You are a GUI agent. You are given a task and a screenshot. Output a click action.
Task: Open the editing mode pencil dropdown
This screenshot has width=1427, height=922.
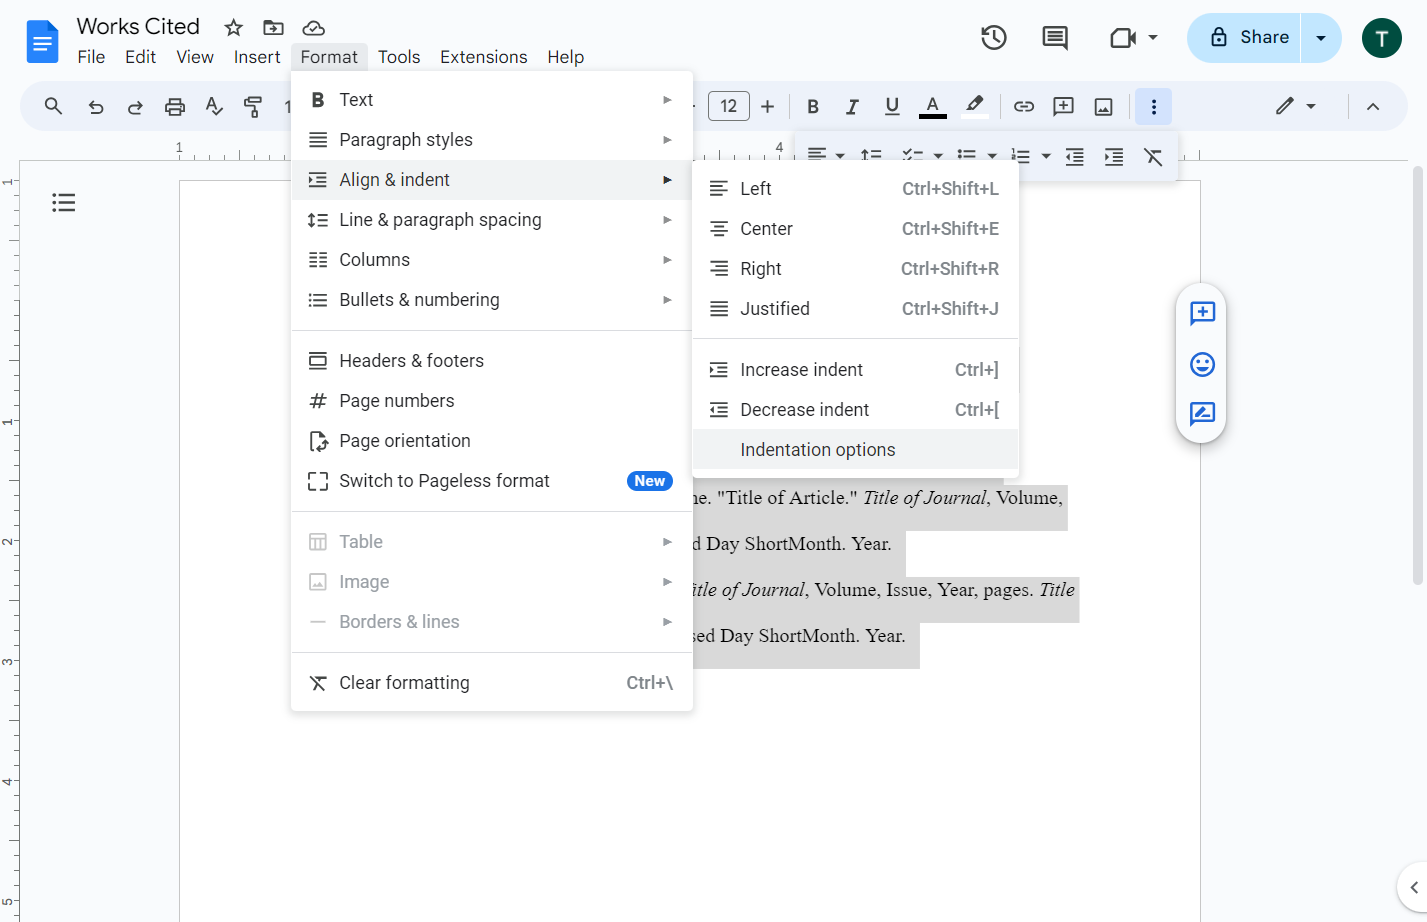(x=1296, y=106)
